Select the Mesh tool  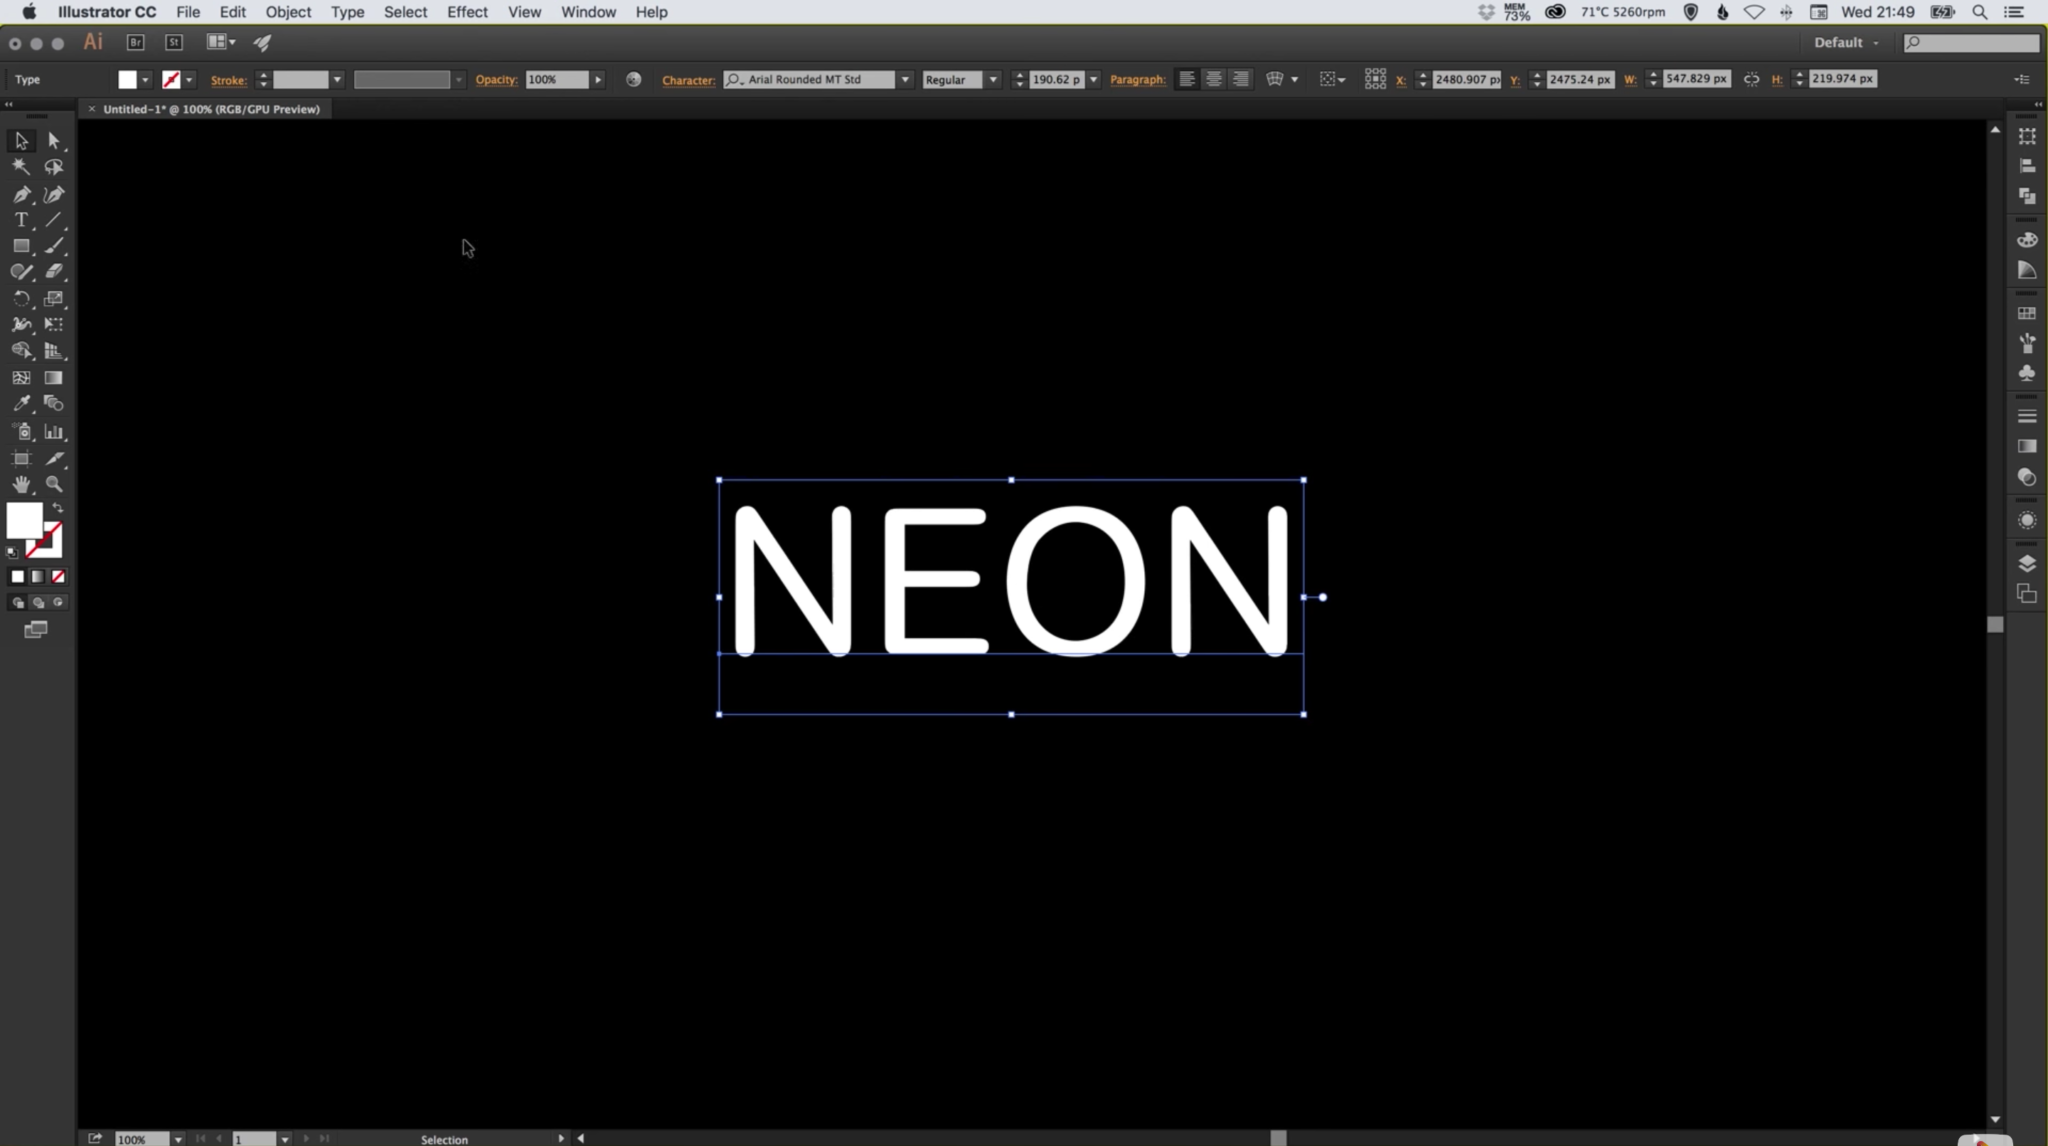point(21,378)
